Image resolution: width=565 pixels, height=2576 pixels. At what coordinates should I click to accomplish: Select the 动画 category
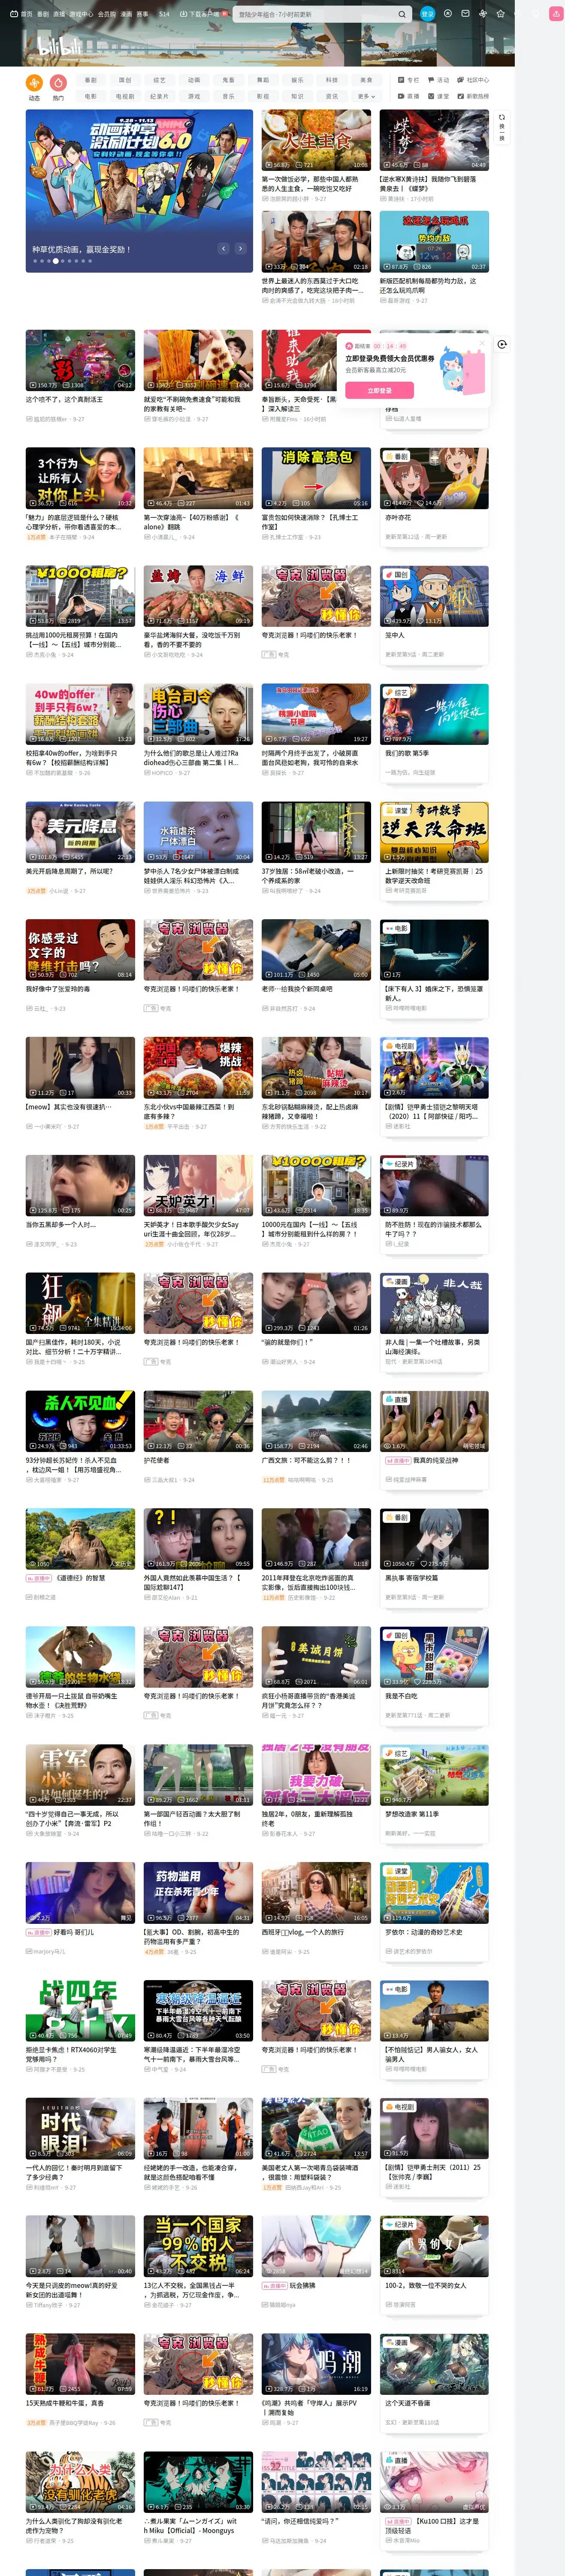(194, 80)
